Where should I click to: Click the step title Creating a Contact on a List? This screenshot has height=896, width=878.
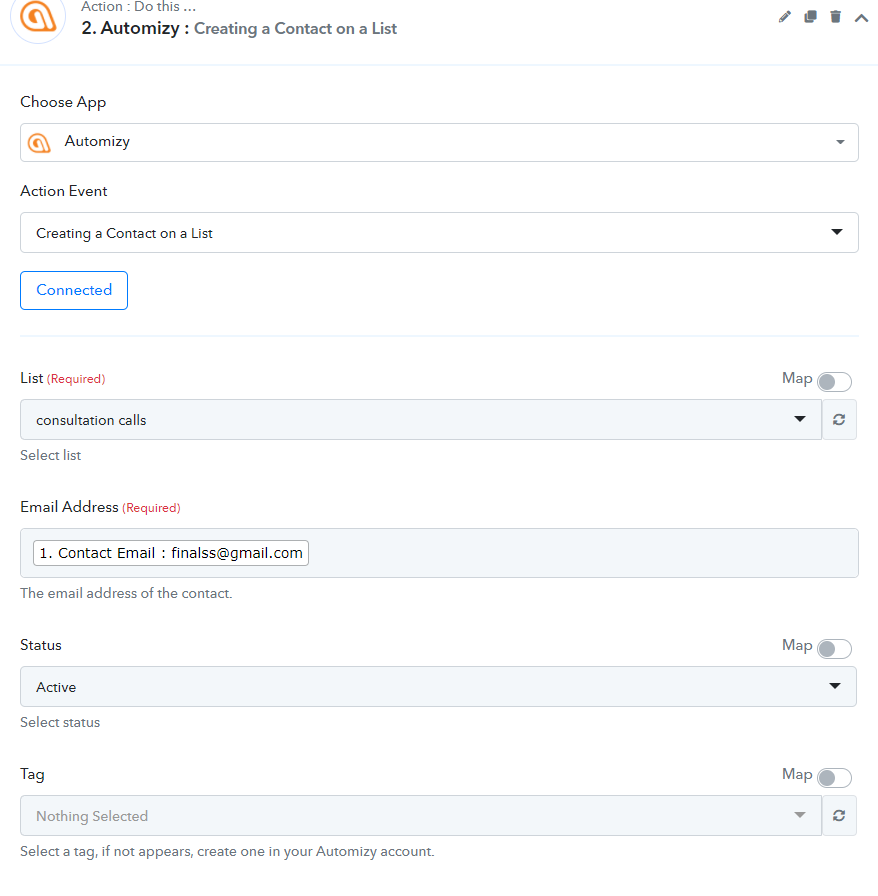click(295, 29)
